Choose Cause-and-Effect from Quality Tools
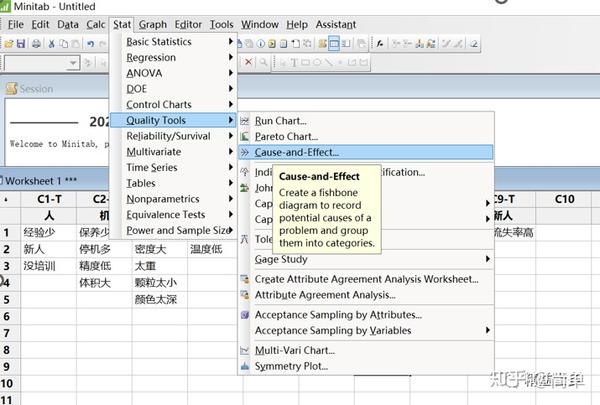600x405 pixels. click(x=365, y=152)
